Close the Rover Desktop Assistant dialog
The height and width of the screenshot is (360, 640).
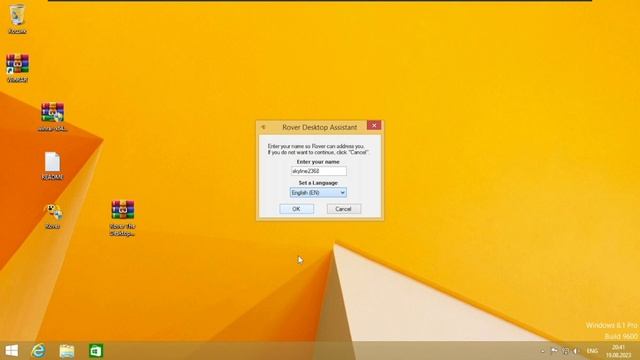pos(374,125)
